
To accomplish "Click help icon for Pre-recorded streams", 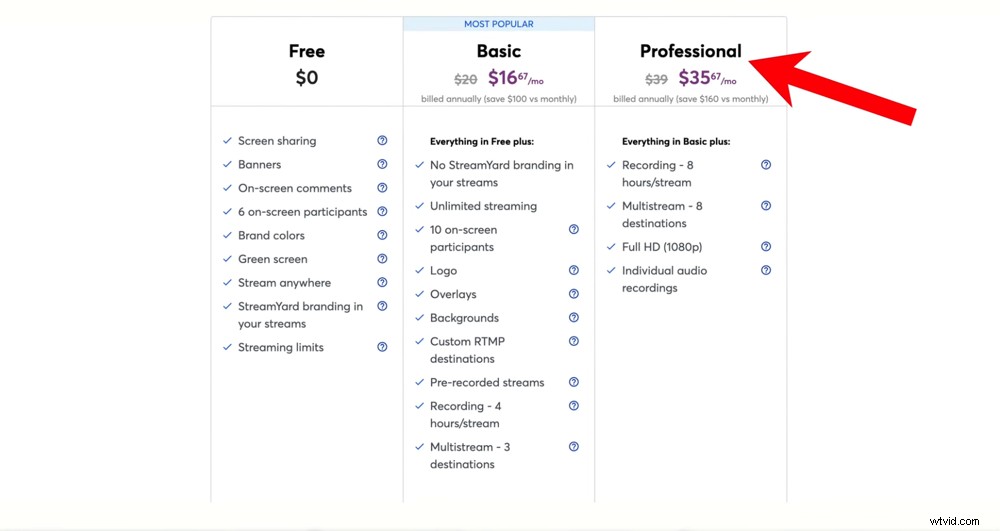I will coord(574,382).
